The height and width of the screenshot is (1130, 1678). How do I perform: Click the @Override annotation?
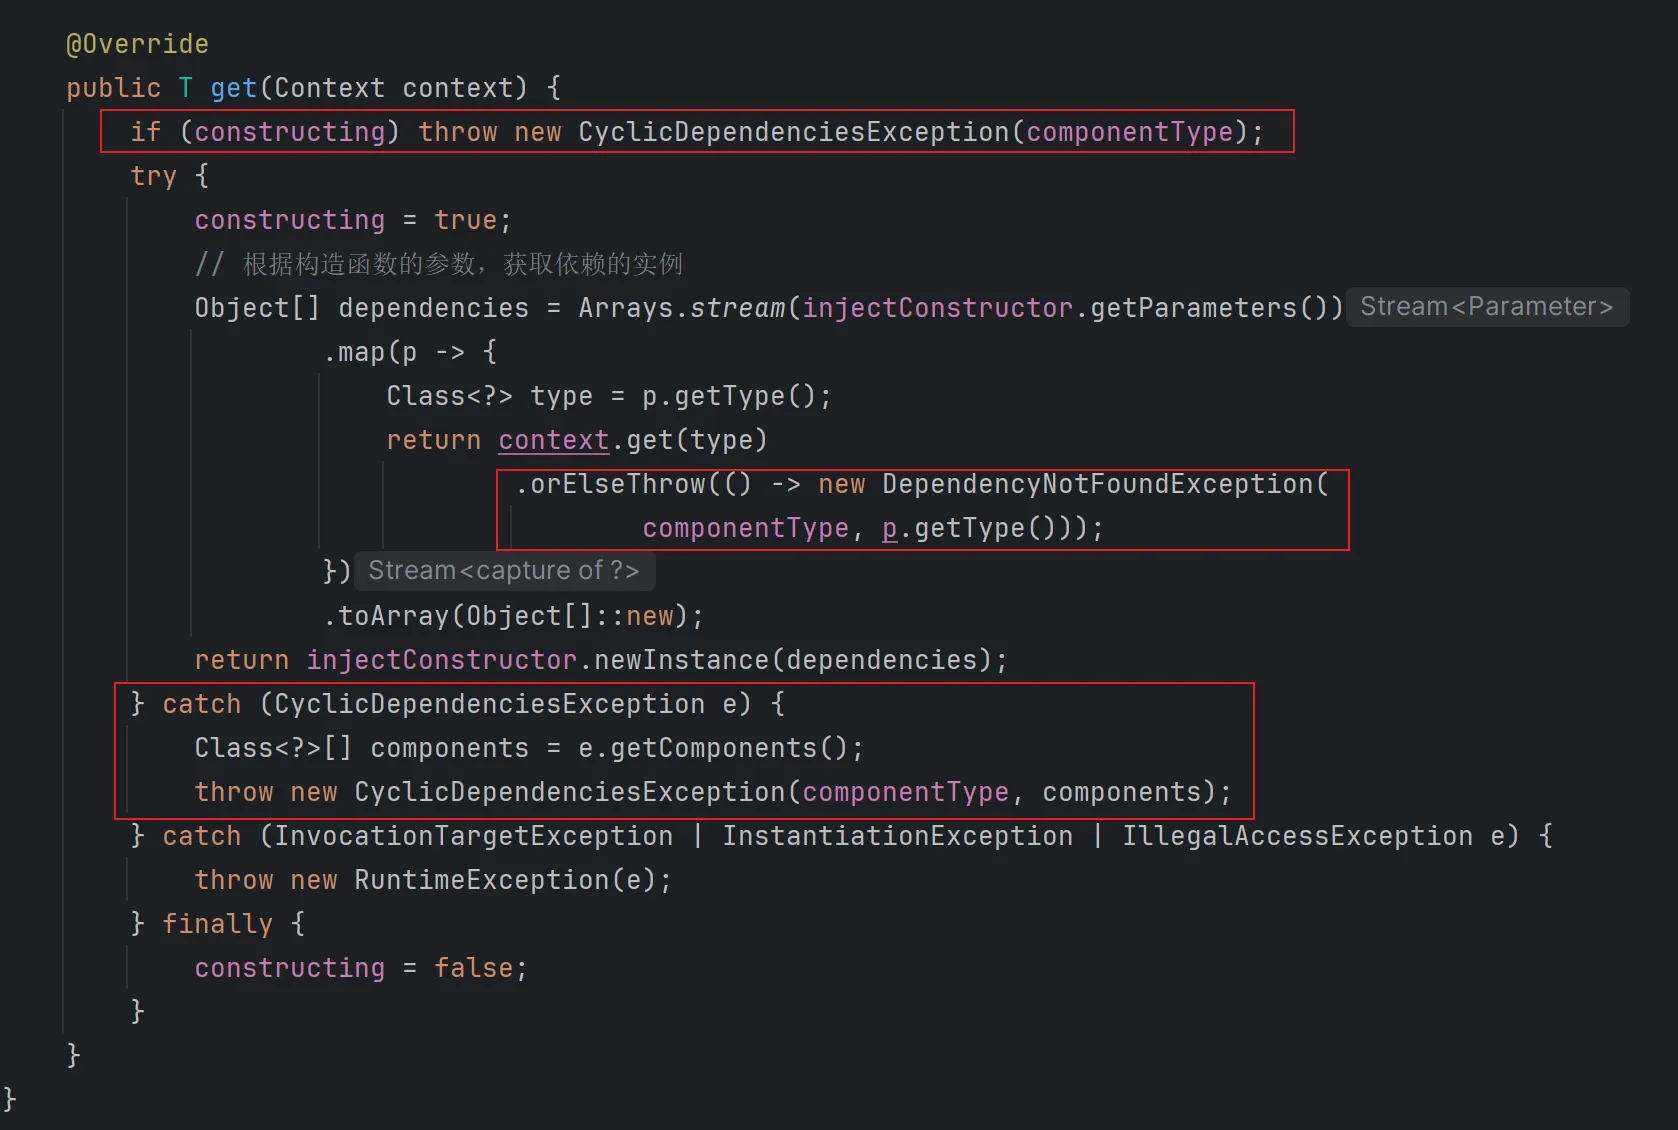[137, 44]
